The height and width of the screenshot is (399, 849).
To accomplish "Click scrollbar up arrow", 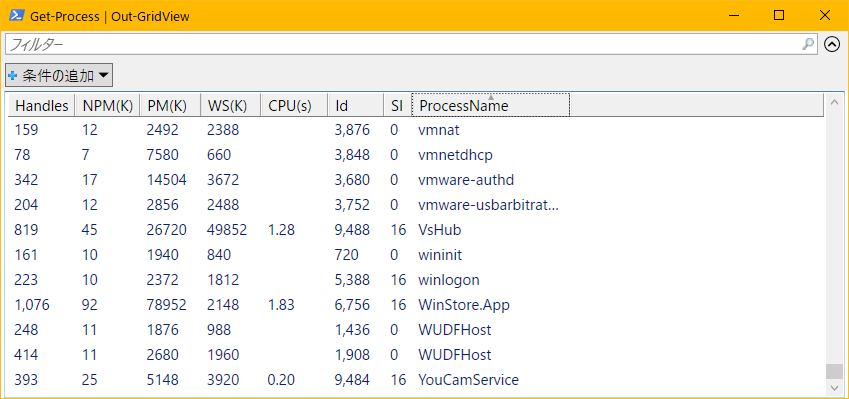I will pyautogui.click(x=834, y=102).
